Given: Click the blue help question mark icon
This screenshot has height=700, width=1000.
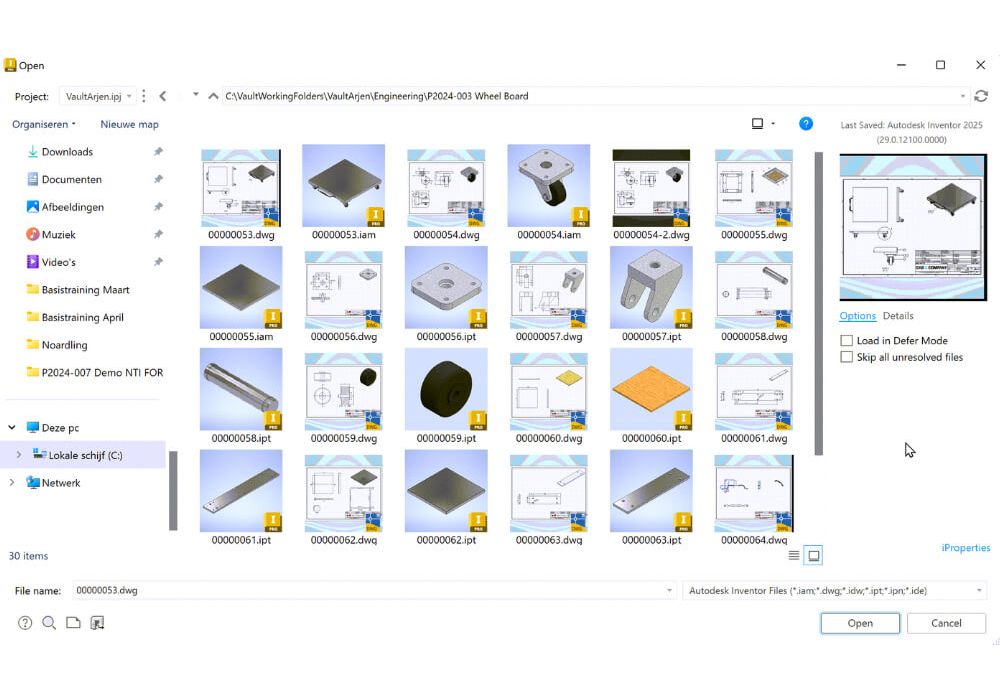Looking at the screenshot, I should click(x=806, y=124).
